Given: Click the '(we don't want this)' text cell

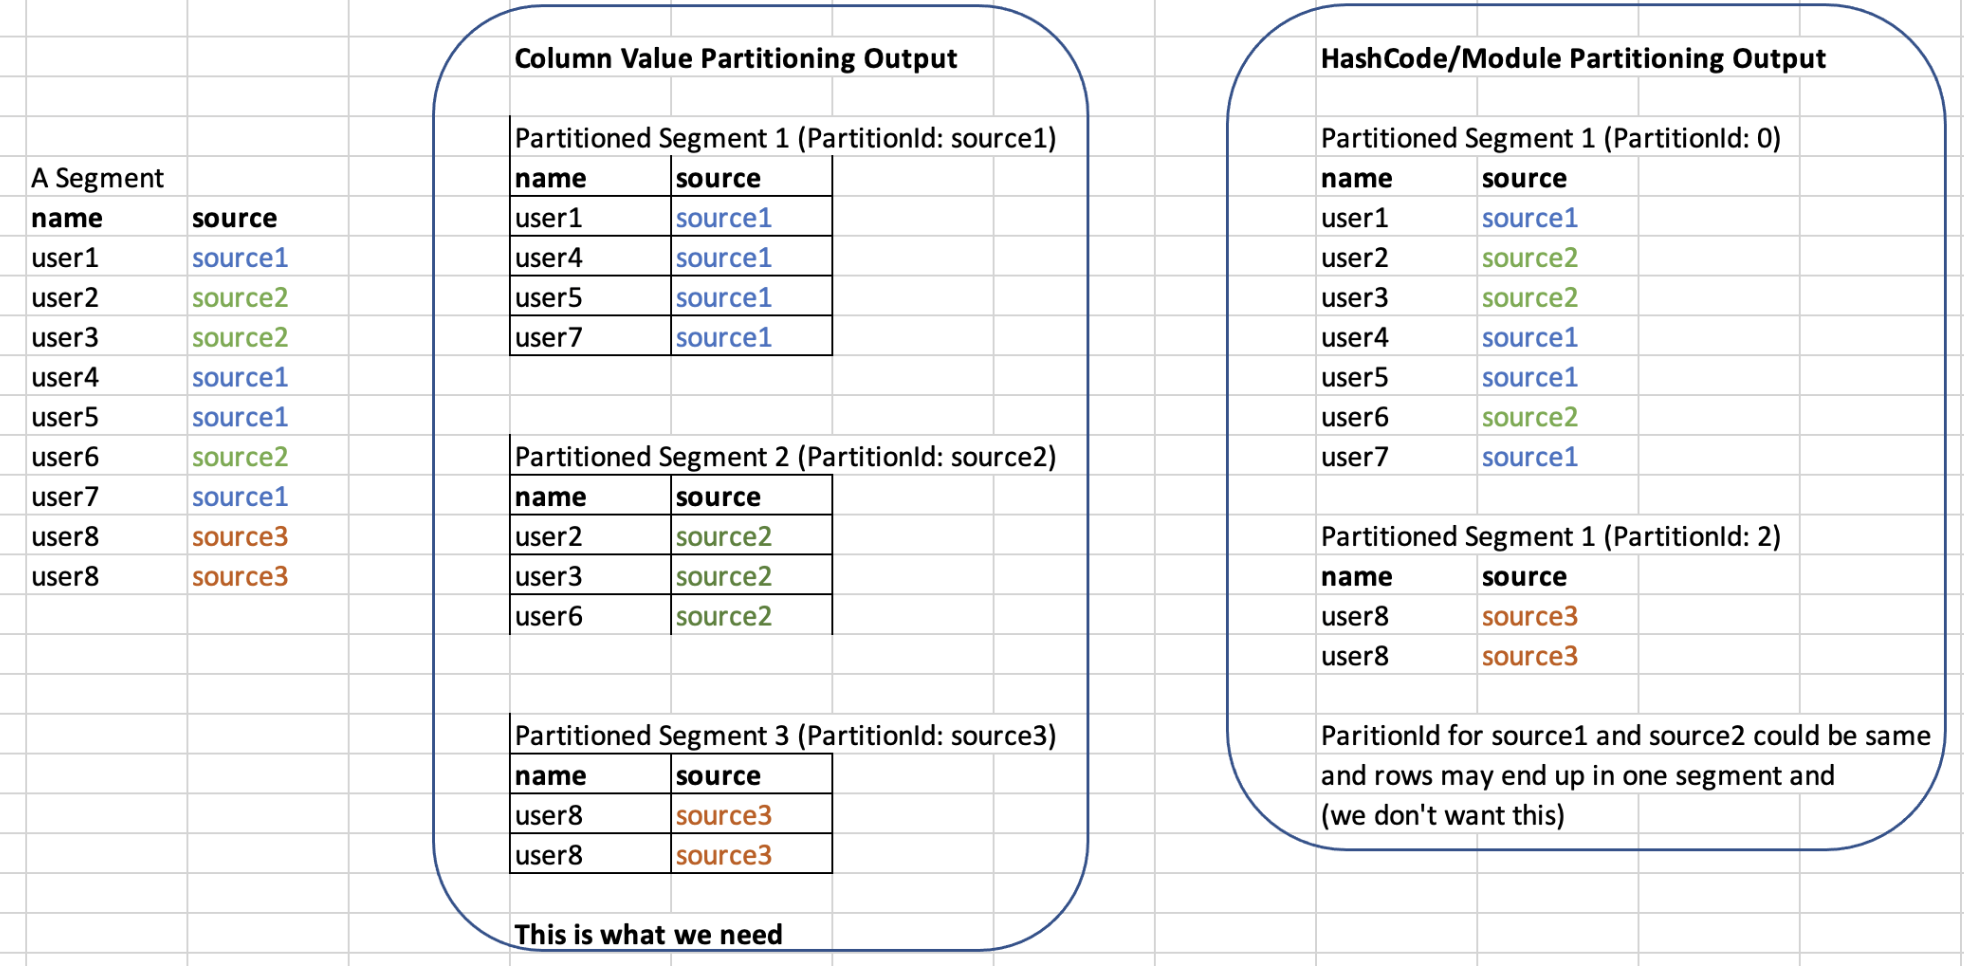Looking at the screenshot, I should 1442,816.
